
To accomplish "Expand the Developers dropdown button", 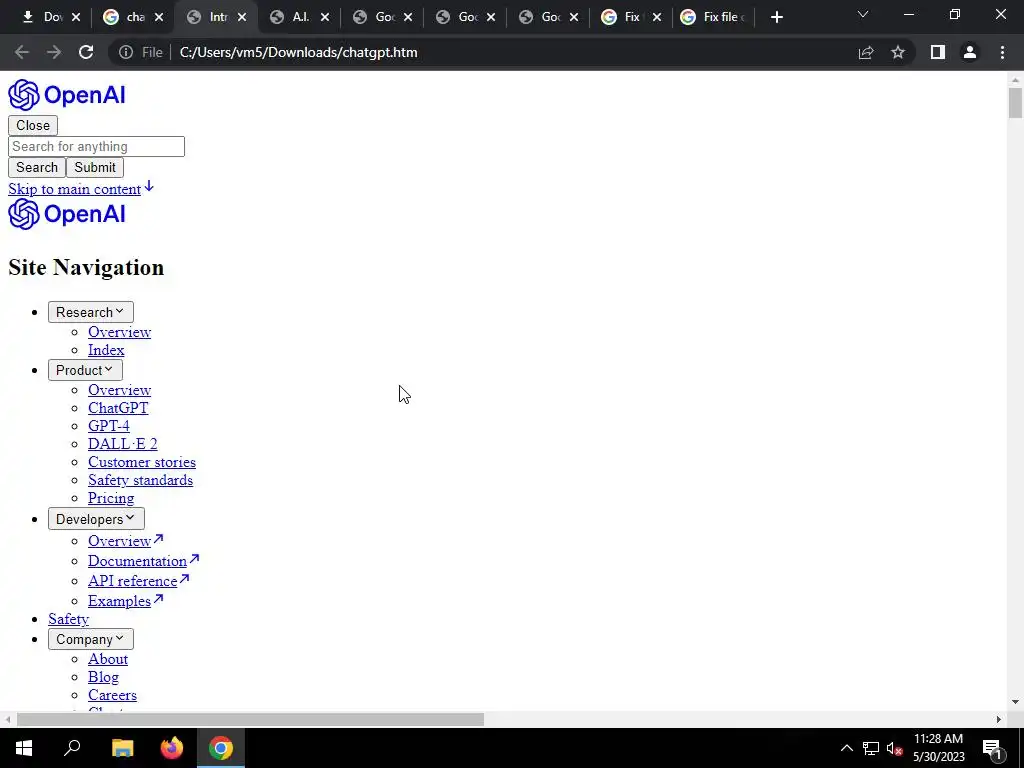I will [x=96, y=519].
